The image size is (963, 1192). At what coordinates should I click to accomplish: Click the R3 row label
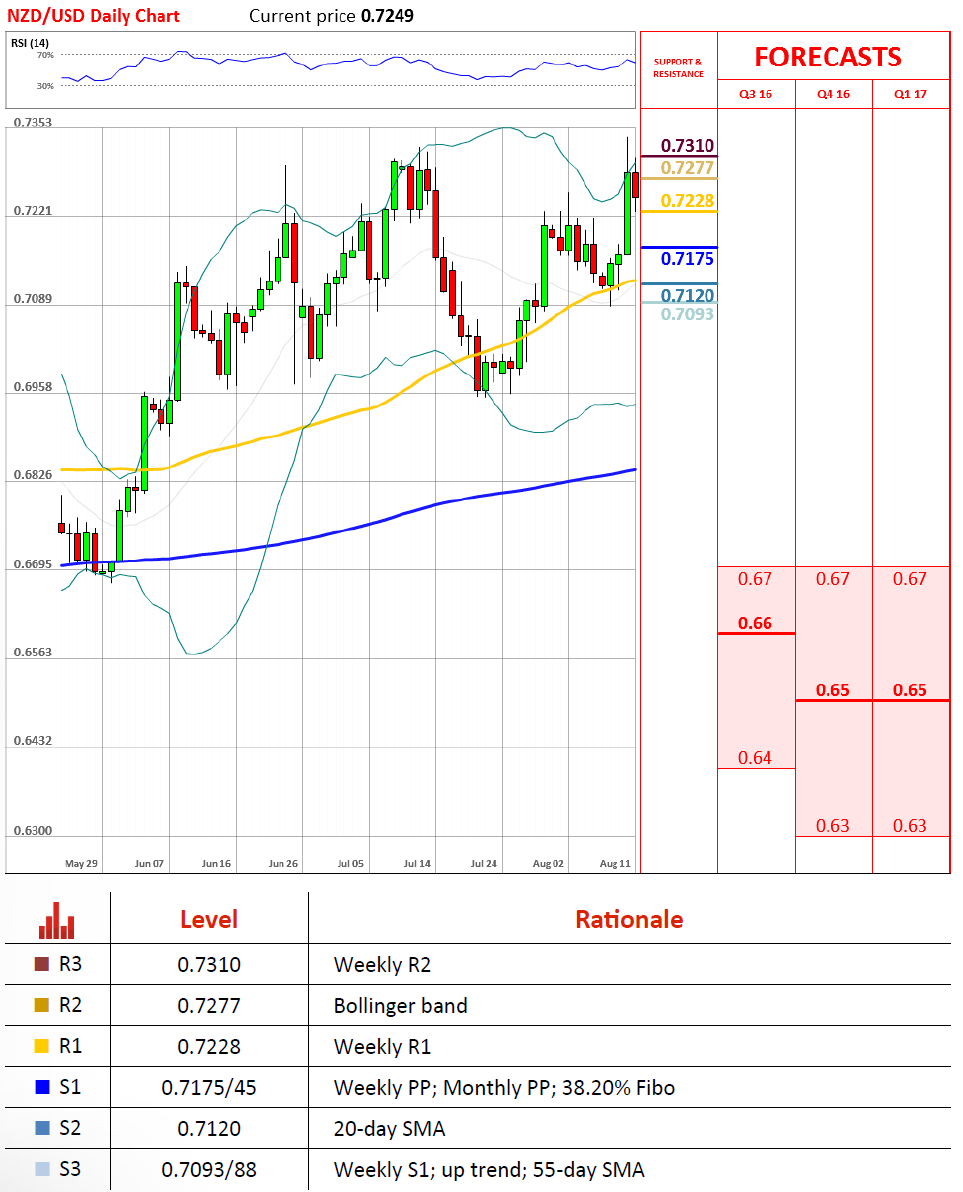coord(70,964)
